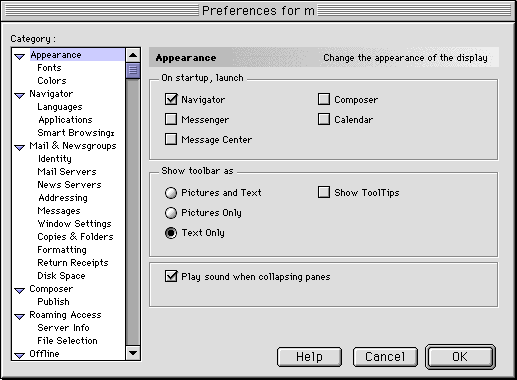The width and height of the screenshot is (517, 380).
Task: Click category list scroll down arrow
Action: [x=133, y=353]
